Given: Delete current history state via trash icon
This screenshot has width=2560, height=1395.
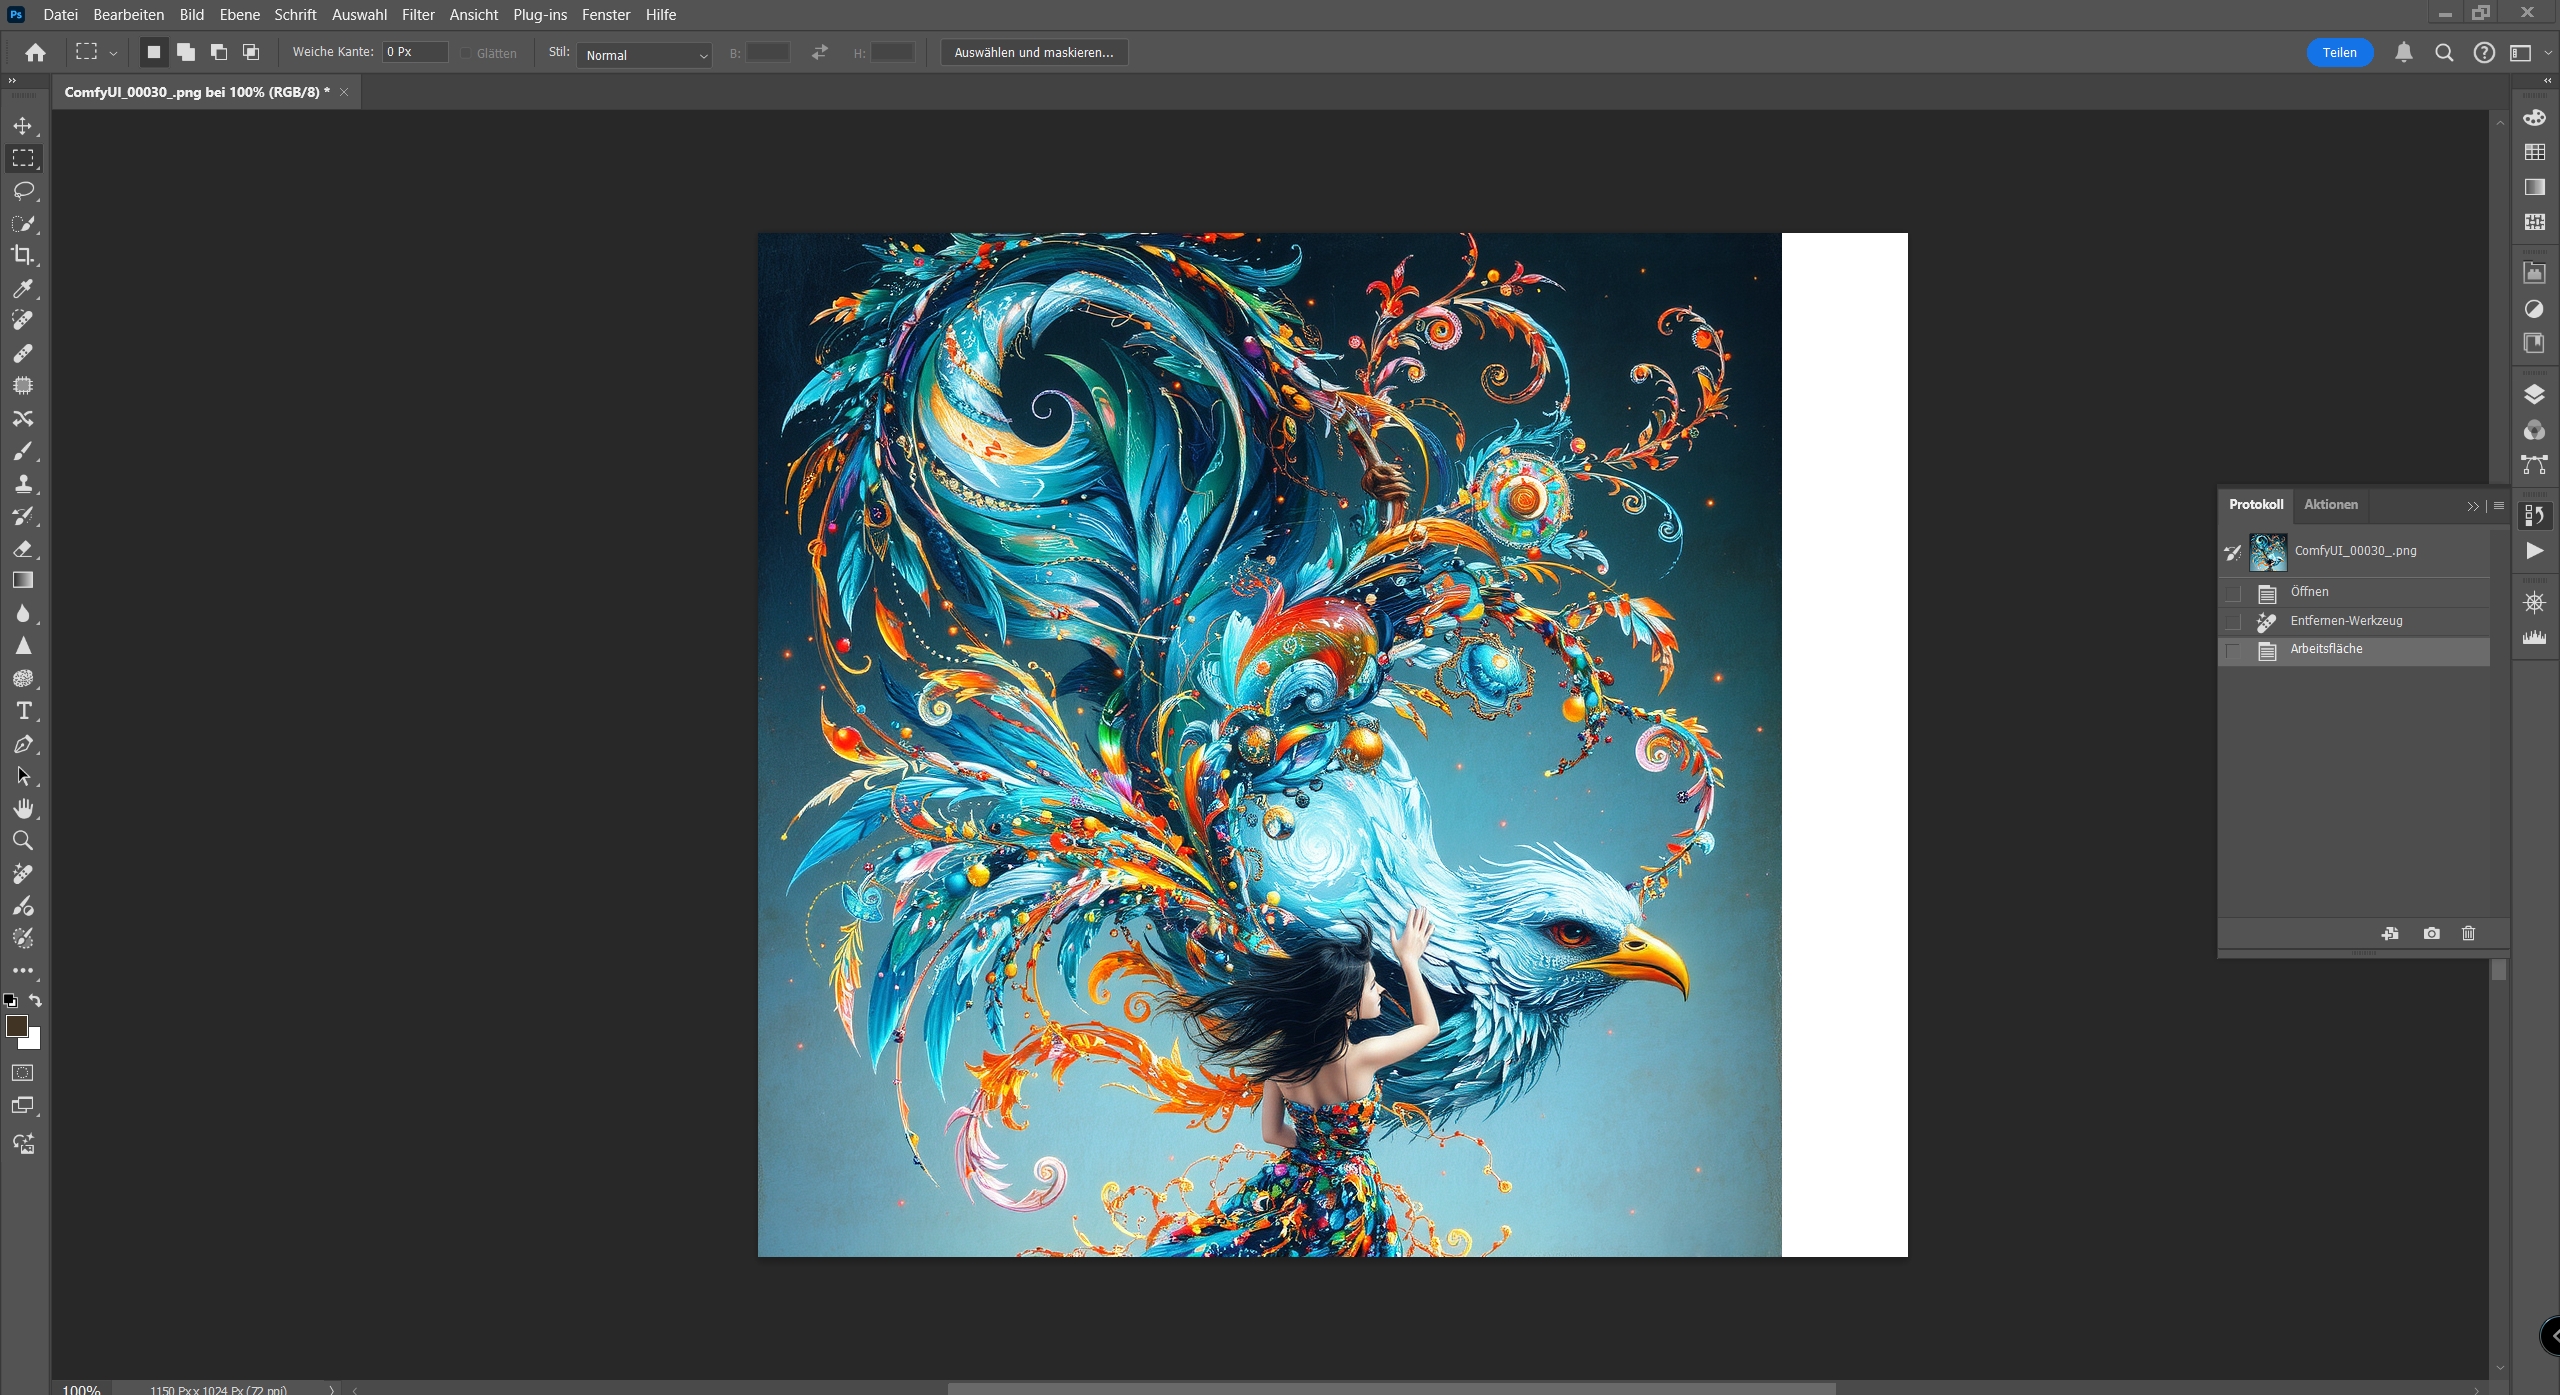Looking at the screenshot, I should pyautogui.click(x=2468, y=933).
